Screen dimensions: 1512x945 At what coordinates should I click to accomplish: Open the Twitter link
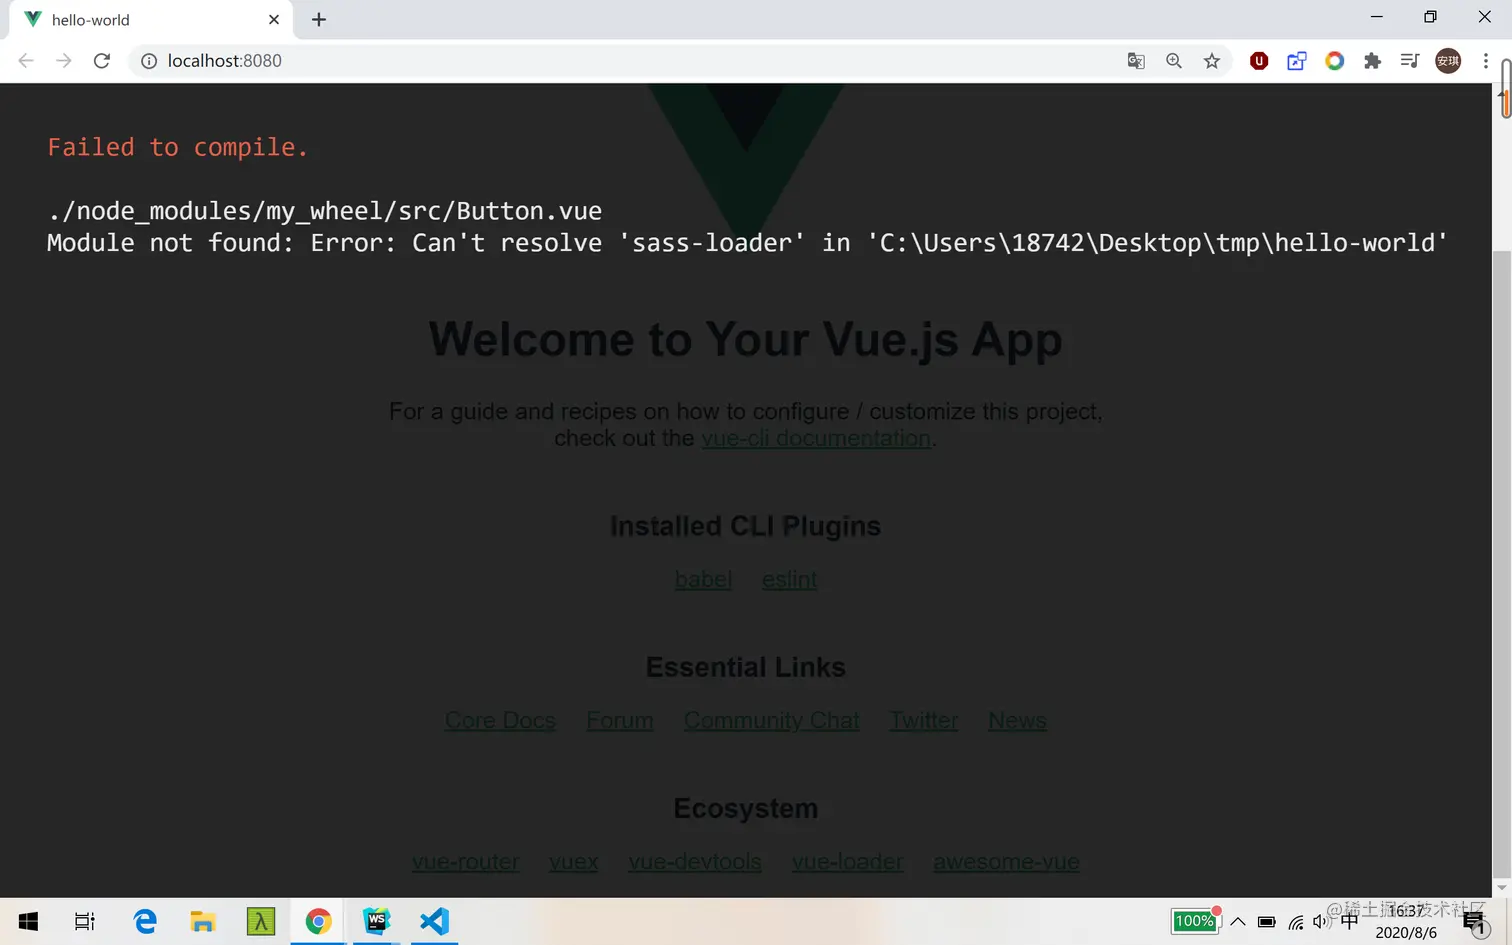click(924, 721)
